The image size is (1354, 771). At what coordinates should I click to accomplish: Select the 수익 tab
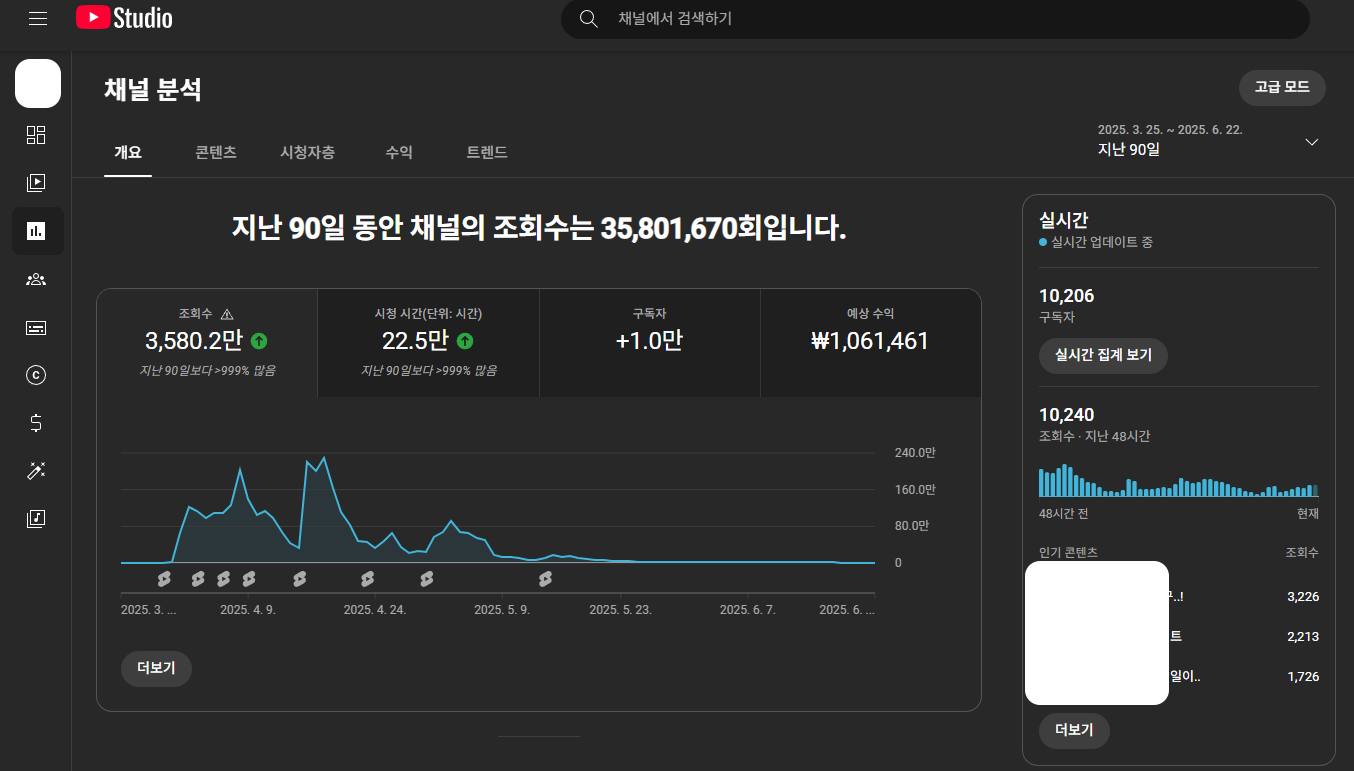click(x=399, y=153)
